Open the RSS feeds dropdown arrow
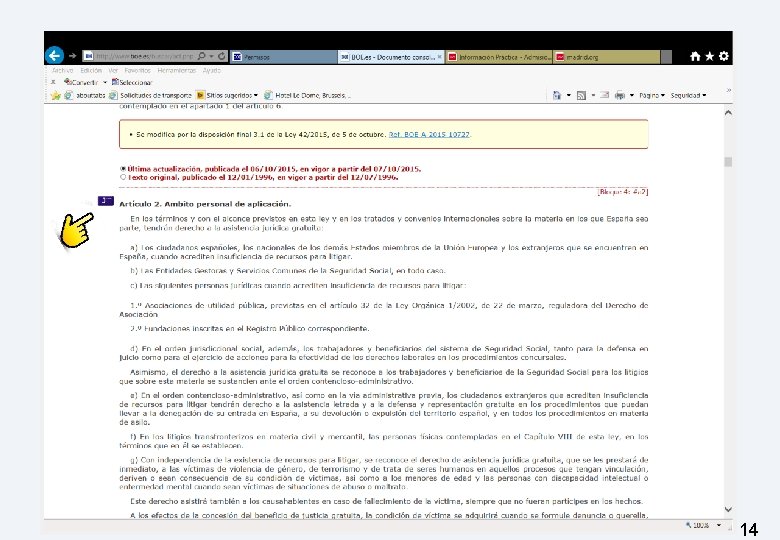The height and width of the screenshot is (540, 780). 593,95
